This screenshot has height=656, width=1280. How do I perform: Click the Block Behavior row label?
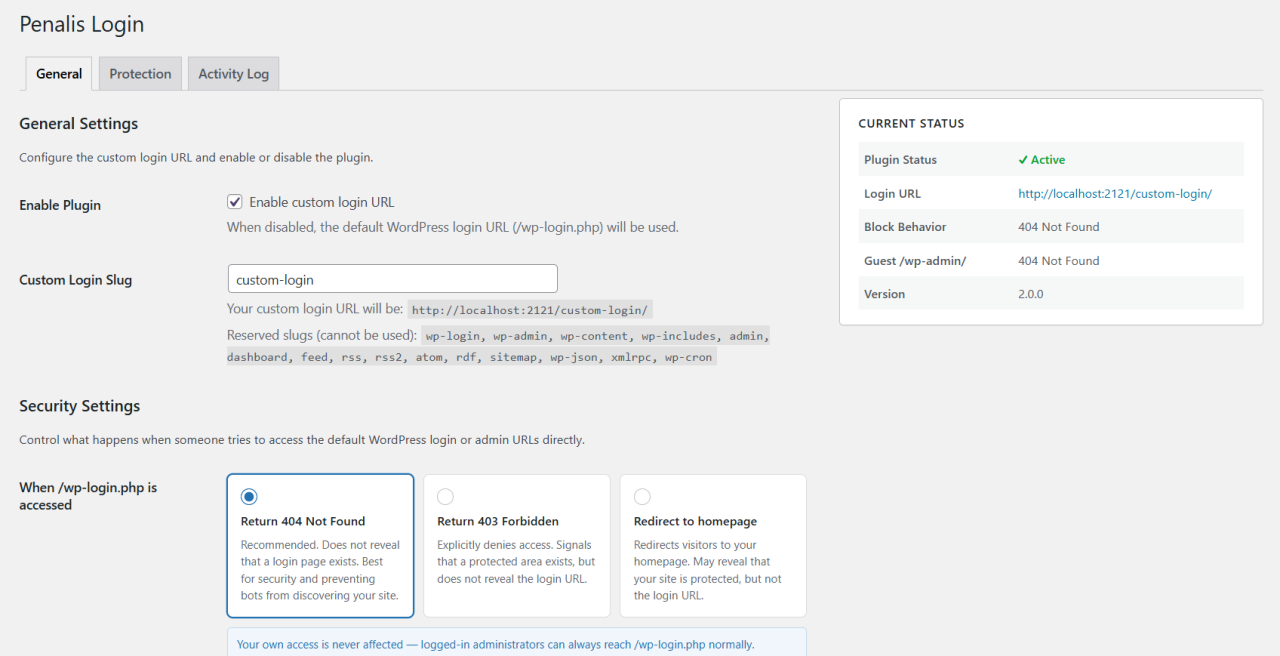[x=905, y=227]
